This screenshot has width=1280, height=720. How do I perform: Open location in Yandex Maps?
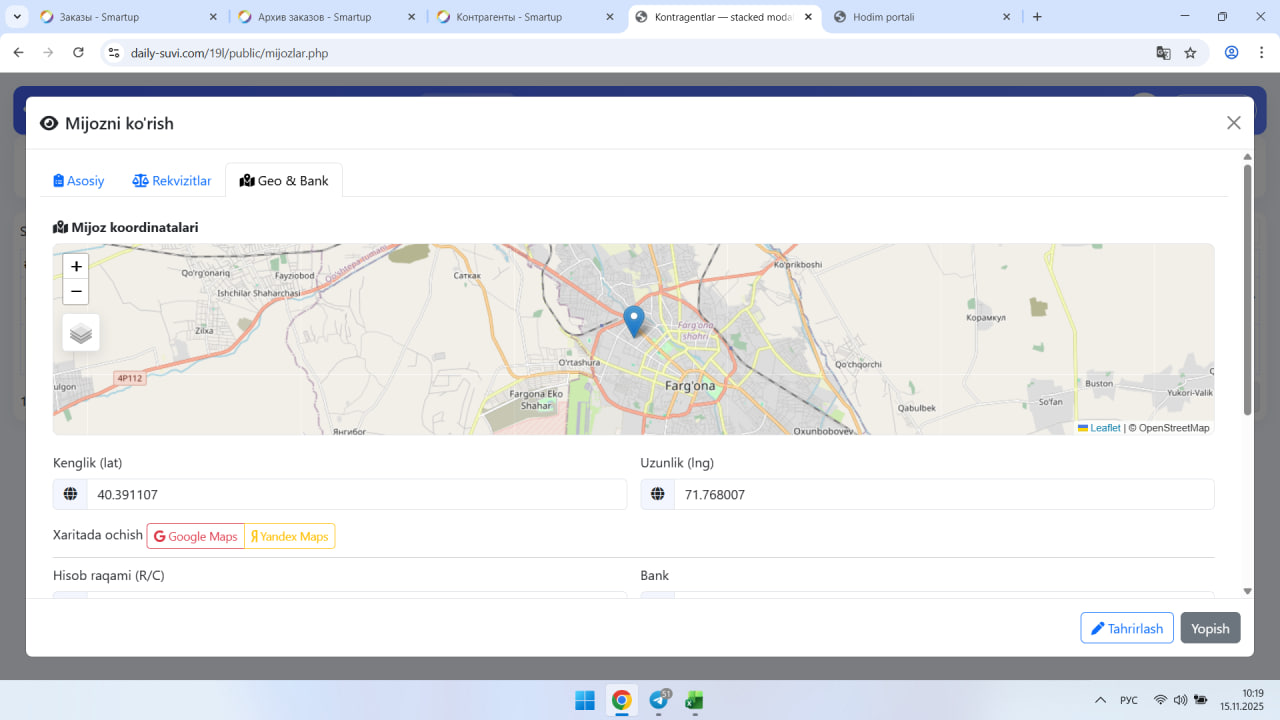290,537
